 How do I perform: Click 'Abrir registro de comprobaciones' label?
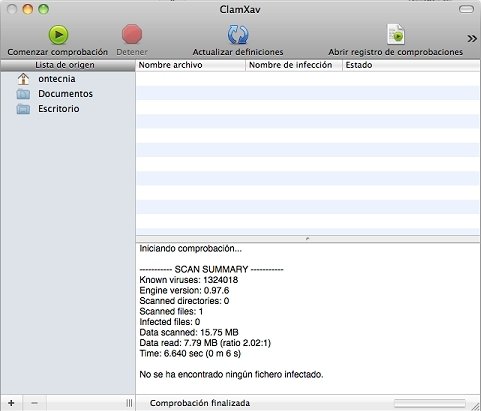(396, 52)
